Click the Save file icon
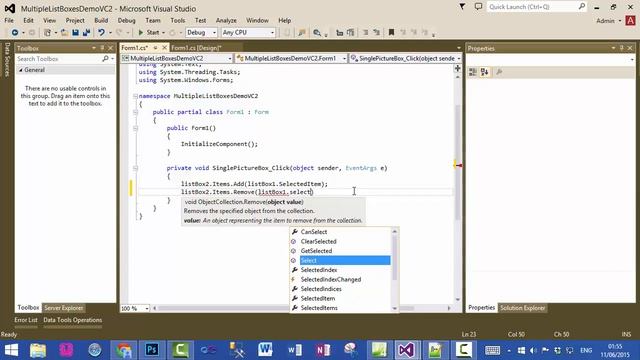This screenshot has width=640, height=360. [x=76, y=32]
